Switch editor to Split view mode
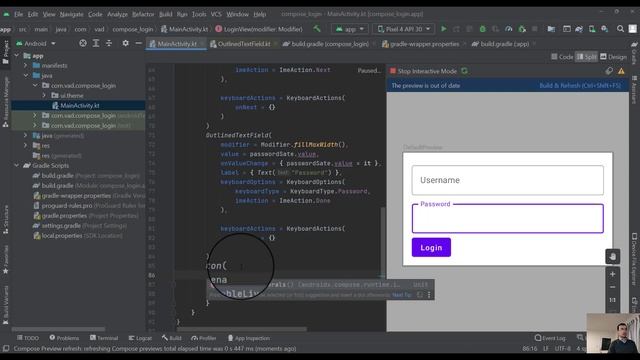This screenshot has width=640, height=360. (x=586, y=57)
